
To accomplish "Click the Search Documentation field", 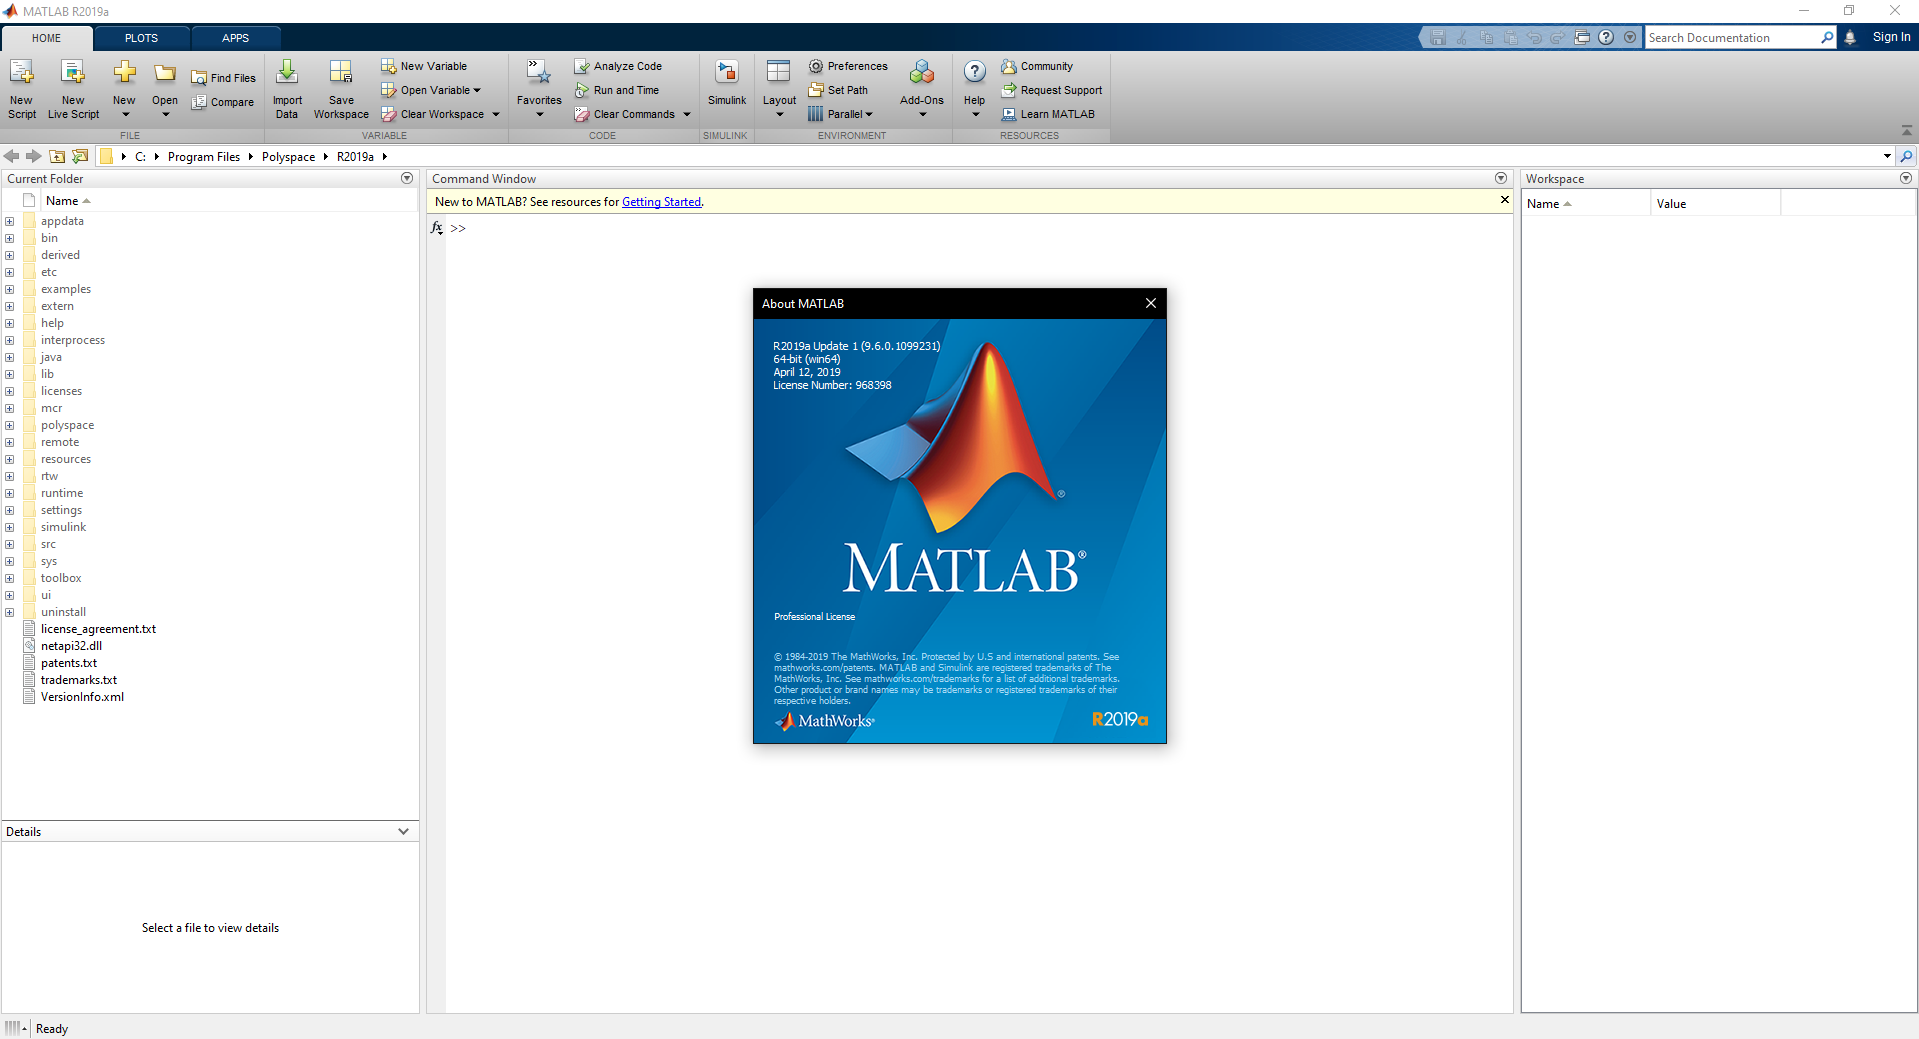I will click(1732, 38).
